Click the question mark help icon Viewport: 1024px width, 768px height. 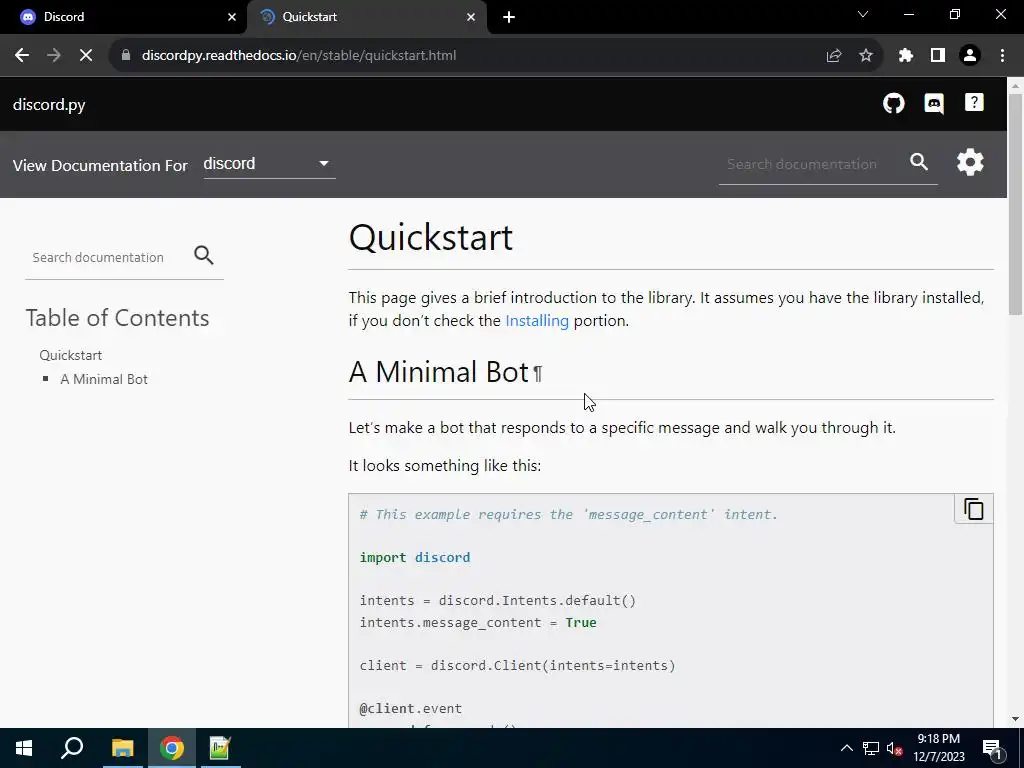click(x=974, y=103)
